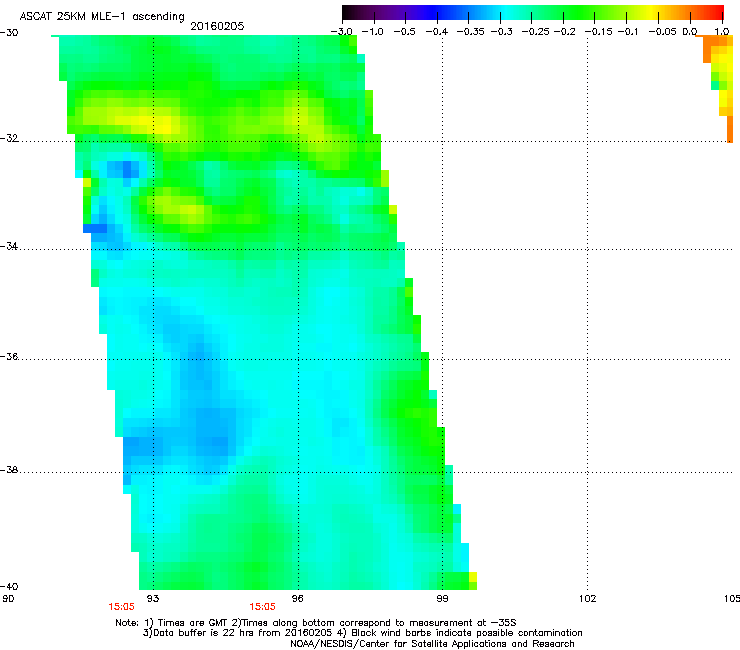
Task: Click the latitude label -38
Action: click(x=9, y=470)
